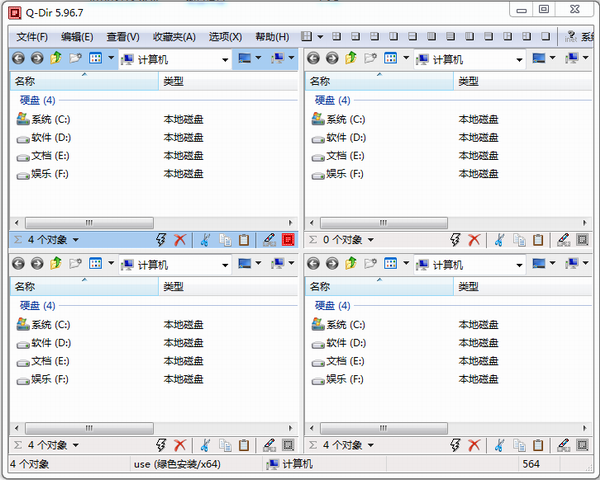
Task: Go up one folder in bottom-right pane
Action: tap(351, 263)
